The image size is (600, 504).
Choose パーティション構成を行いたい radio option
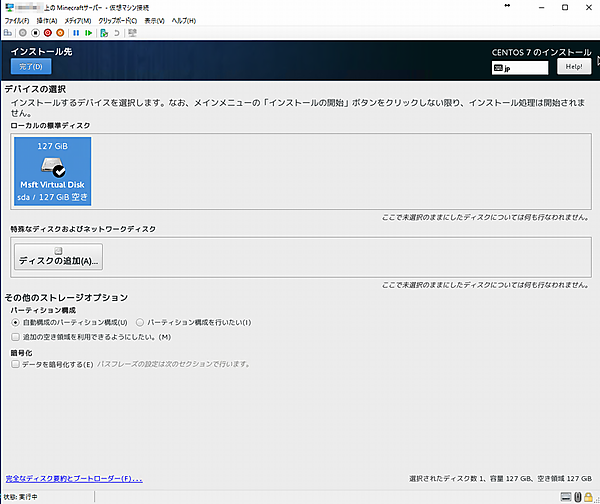click(x=140, y=323)
